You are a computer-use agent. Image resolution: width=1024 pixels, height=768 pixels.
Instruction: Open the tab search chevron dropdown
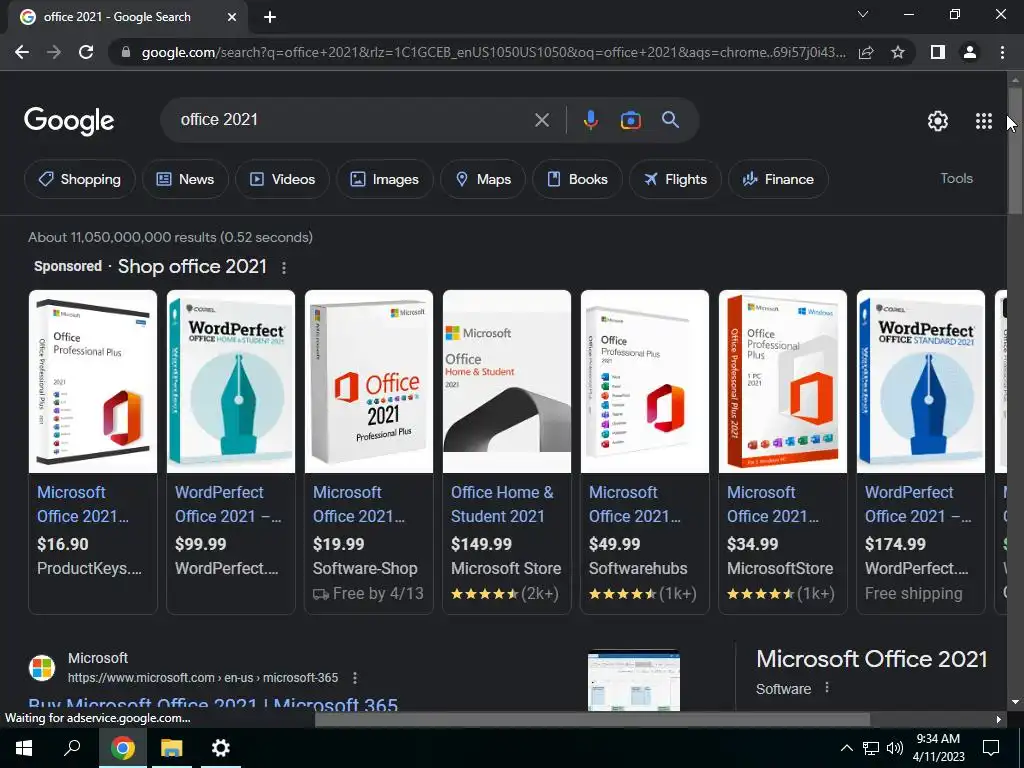(x=863, y=14)
